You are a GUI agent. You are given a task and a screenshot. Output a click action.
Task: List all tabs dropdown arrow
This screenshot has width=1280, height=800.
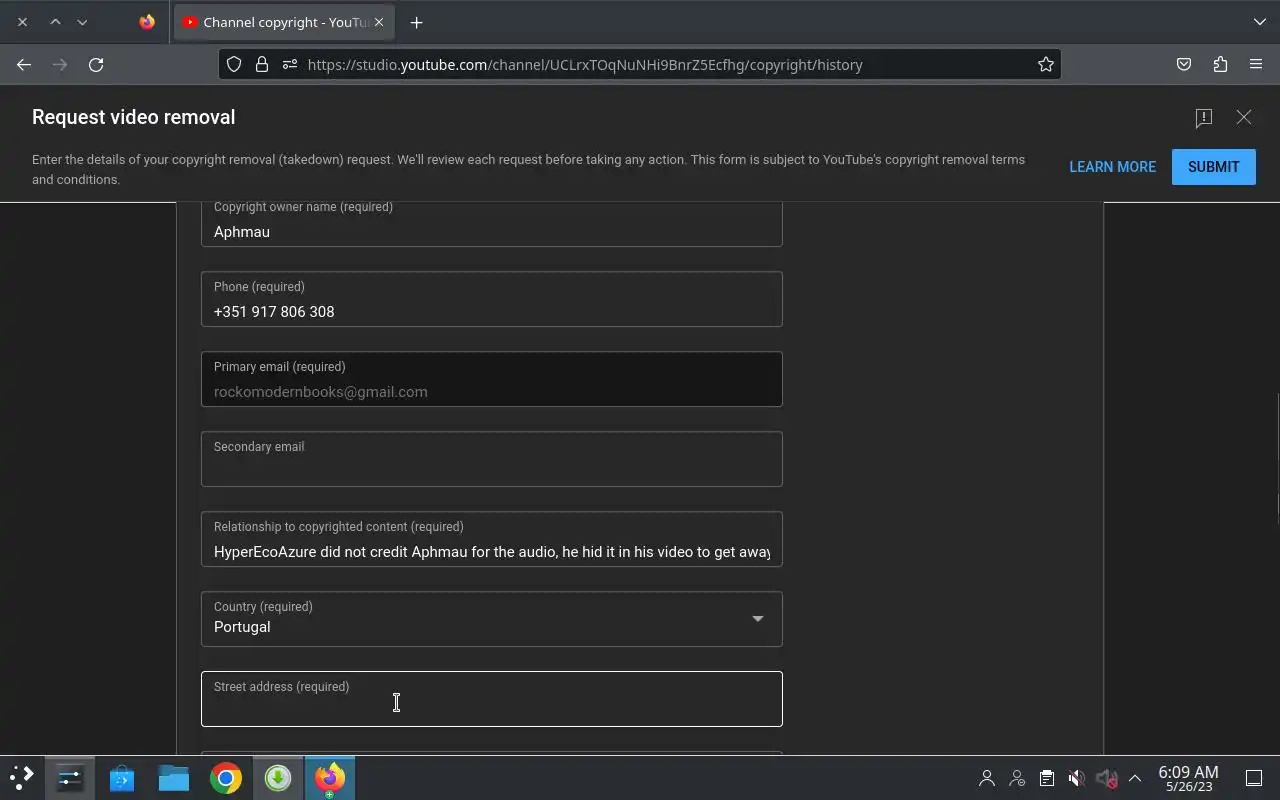pos(1259,22)
